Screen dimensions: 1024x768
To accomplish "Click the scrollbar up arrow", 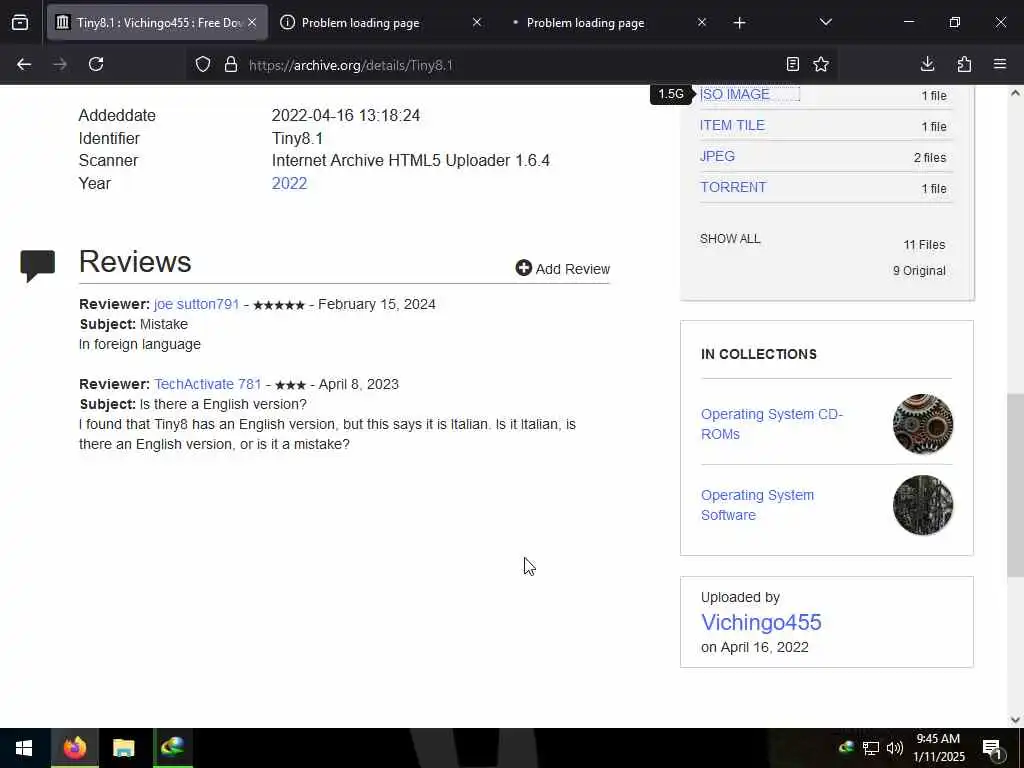I will (x=1015, y=93).
